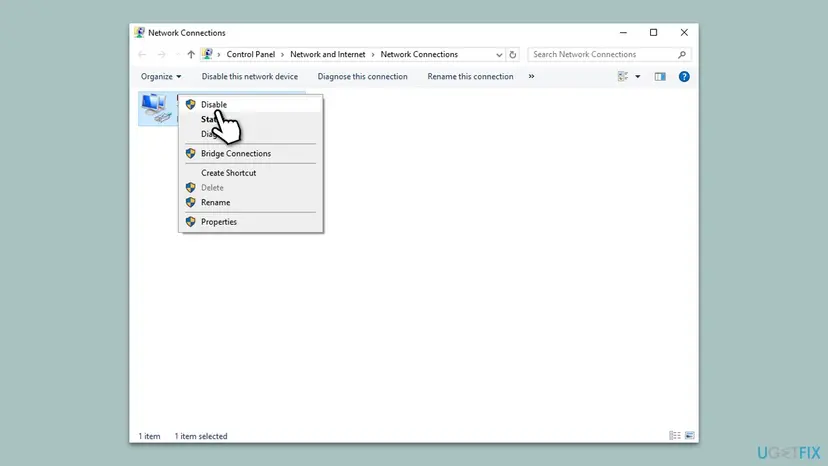Go back with the back arrow
The height and width of the screenshot is (466, 828).
coord(142,54)
